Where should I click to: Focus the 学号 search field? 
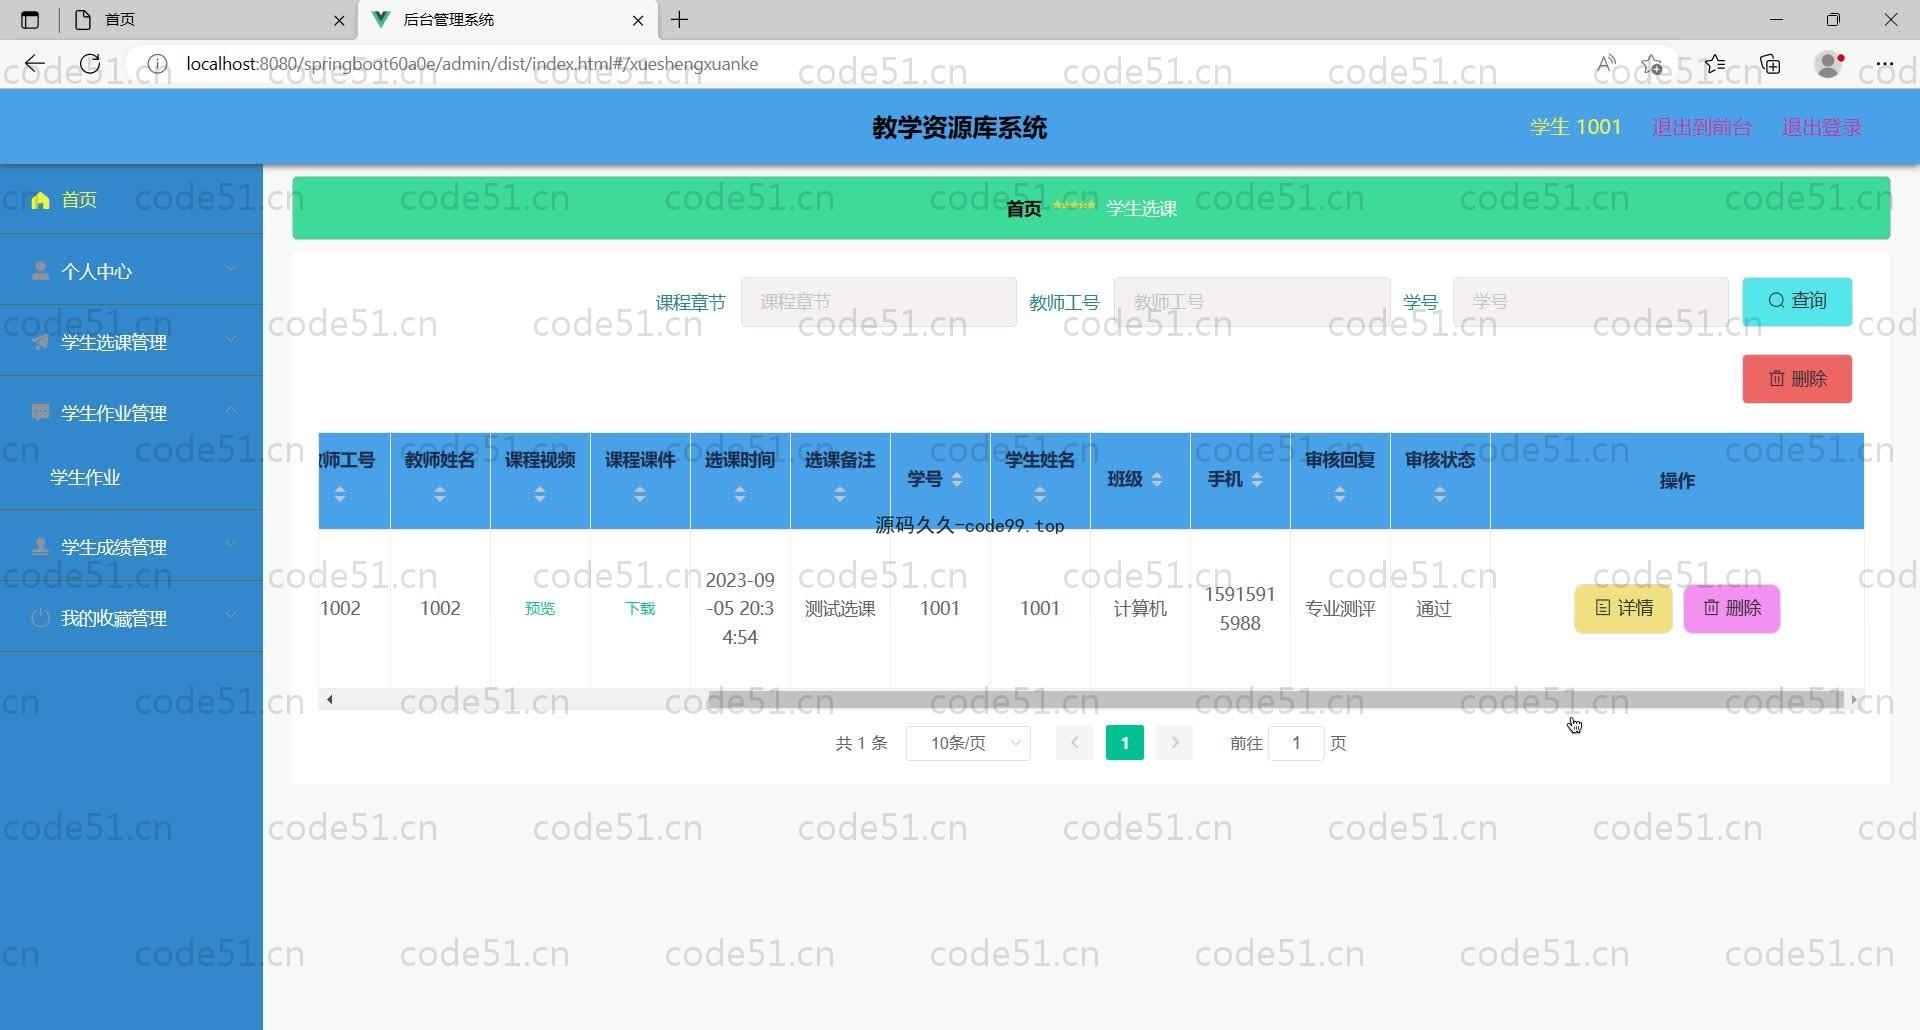pos(1590,302)
